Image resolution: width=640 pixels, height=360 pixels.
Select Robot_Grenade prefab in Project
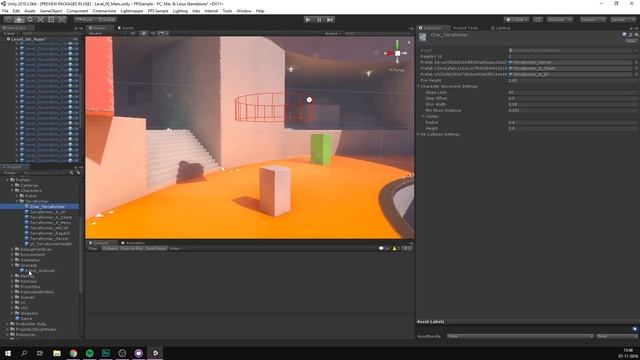coord(40,271)
